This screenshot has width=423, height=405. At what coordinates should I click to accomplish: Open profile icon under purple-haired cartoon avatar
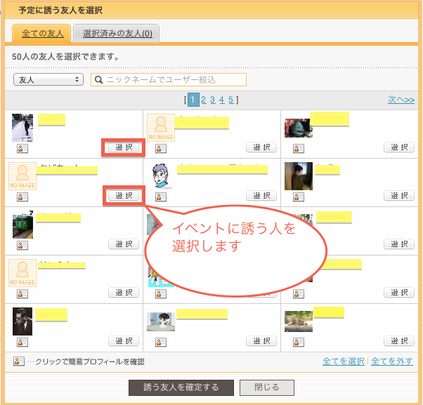tap(161, 197)
